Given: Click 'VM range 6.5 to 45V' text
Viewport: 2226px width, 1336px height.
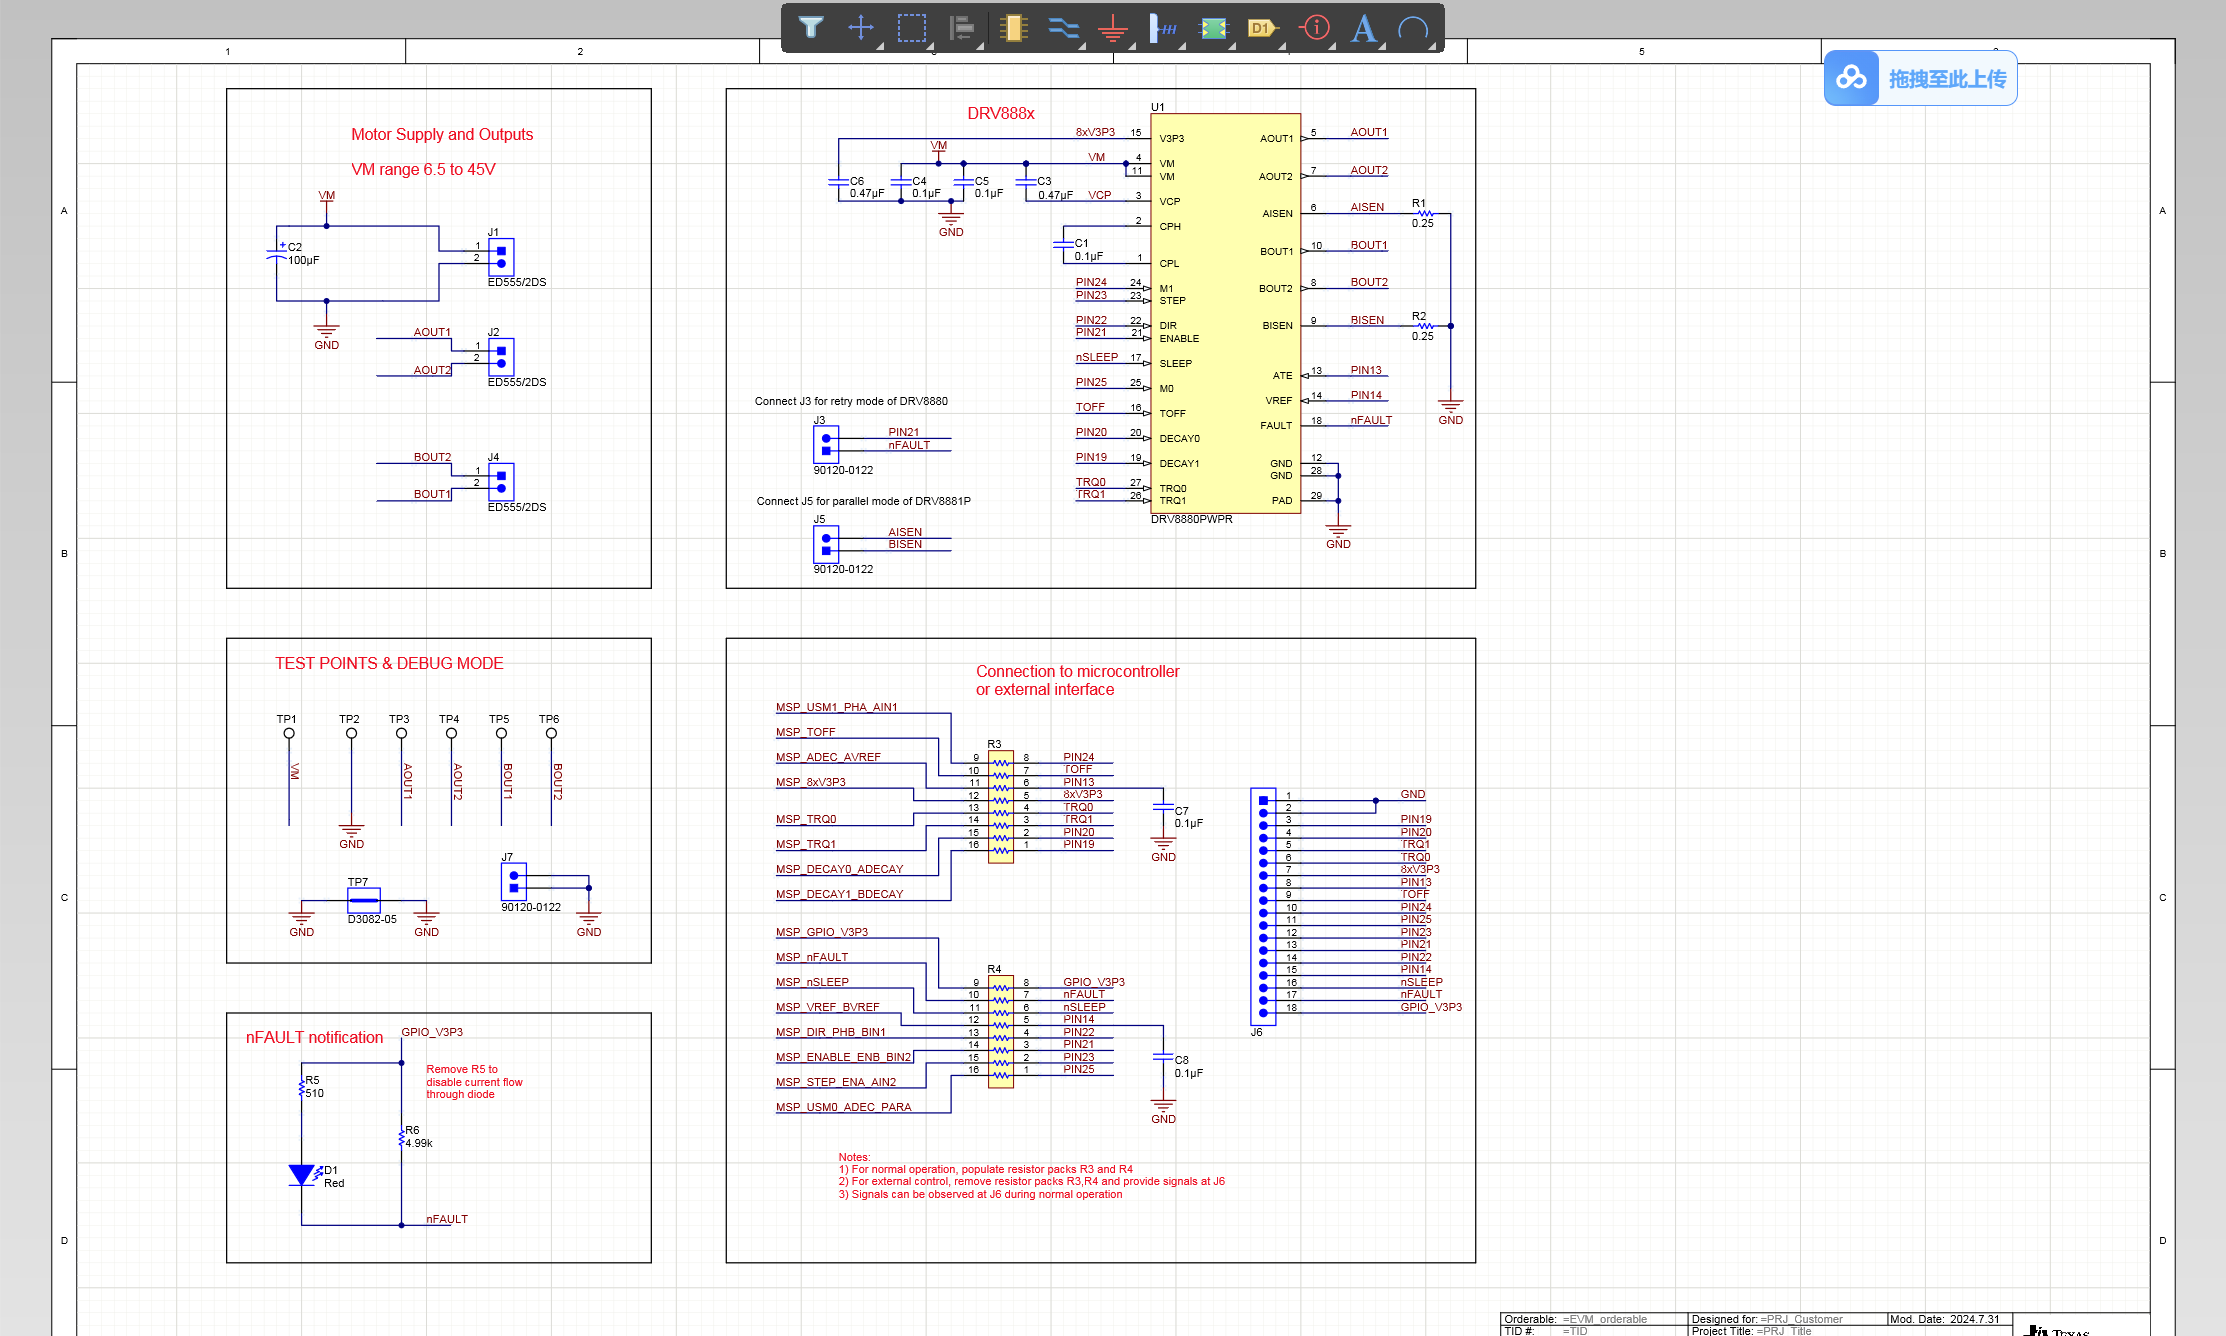Looking at the screenshot, I should (x=423, y=169).
